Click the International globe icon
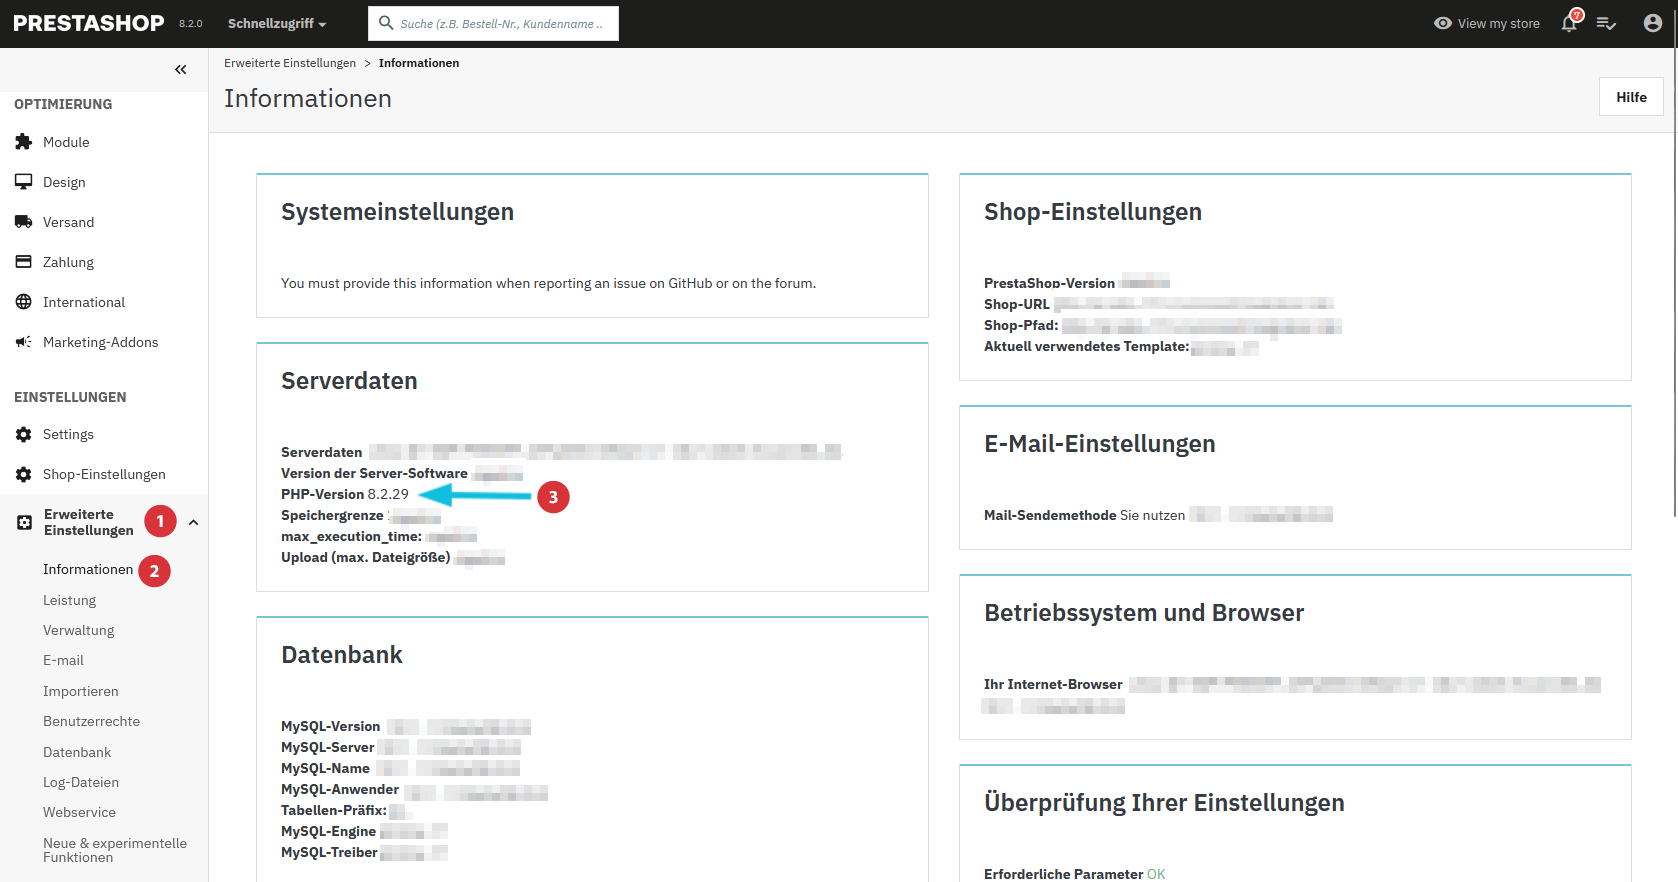This screenshot has height=882, width=1678. (x=24, y=302)
